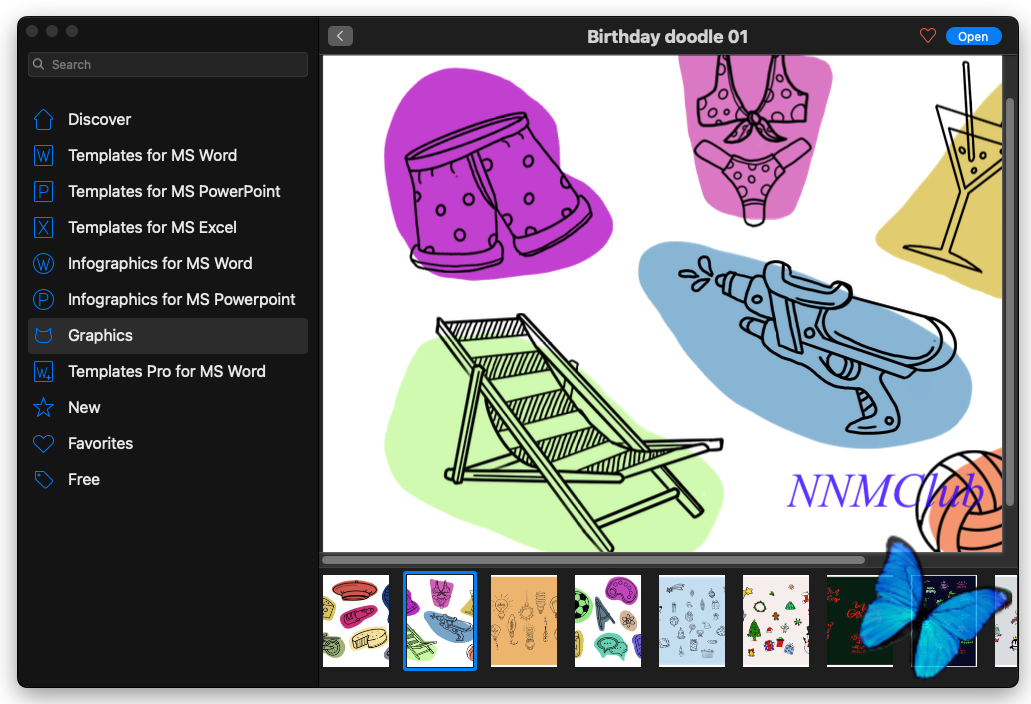Click the star icon beside New

tap(43, 408)
